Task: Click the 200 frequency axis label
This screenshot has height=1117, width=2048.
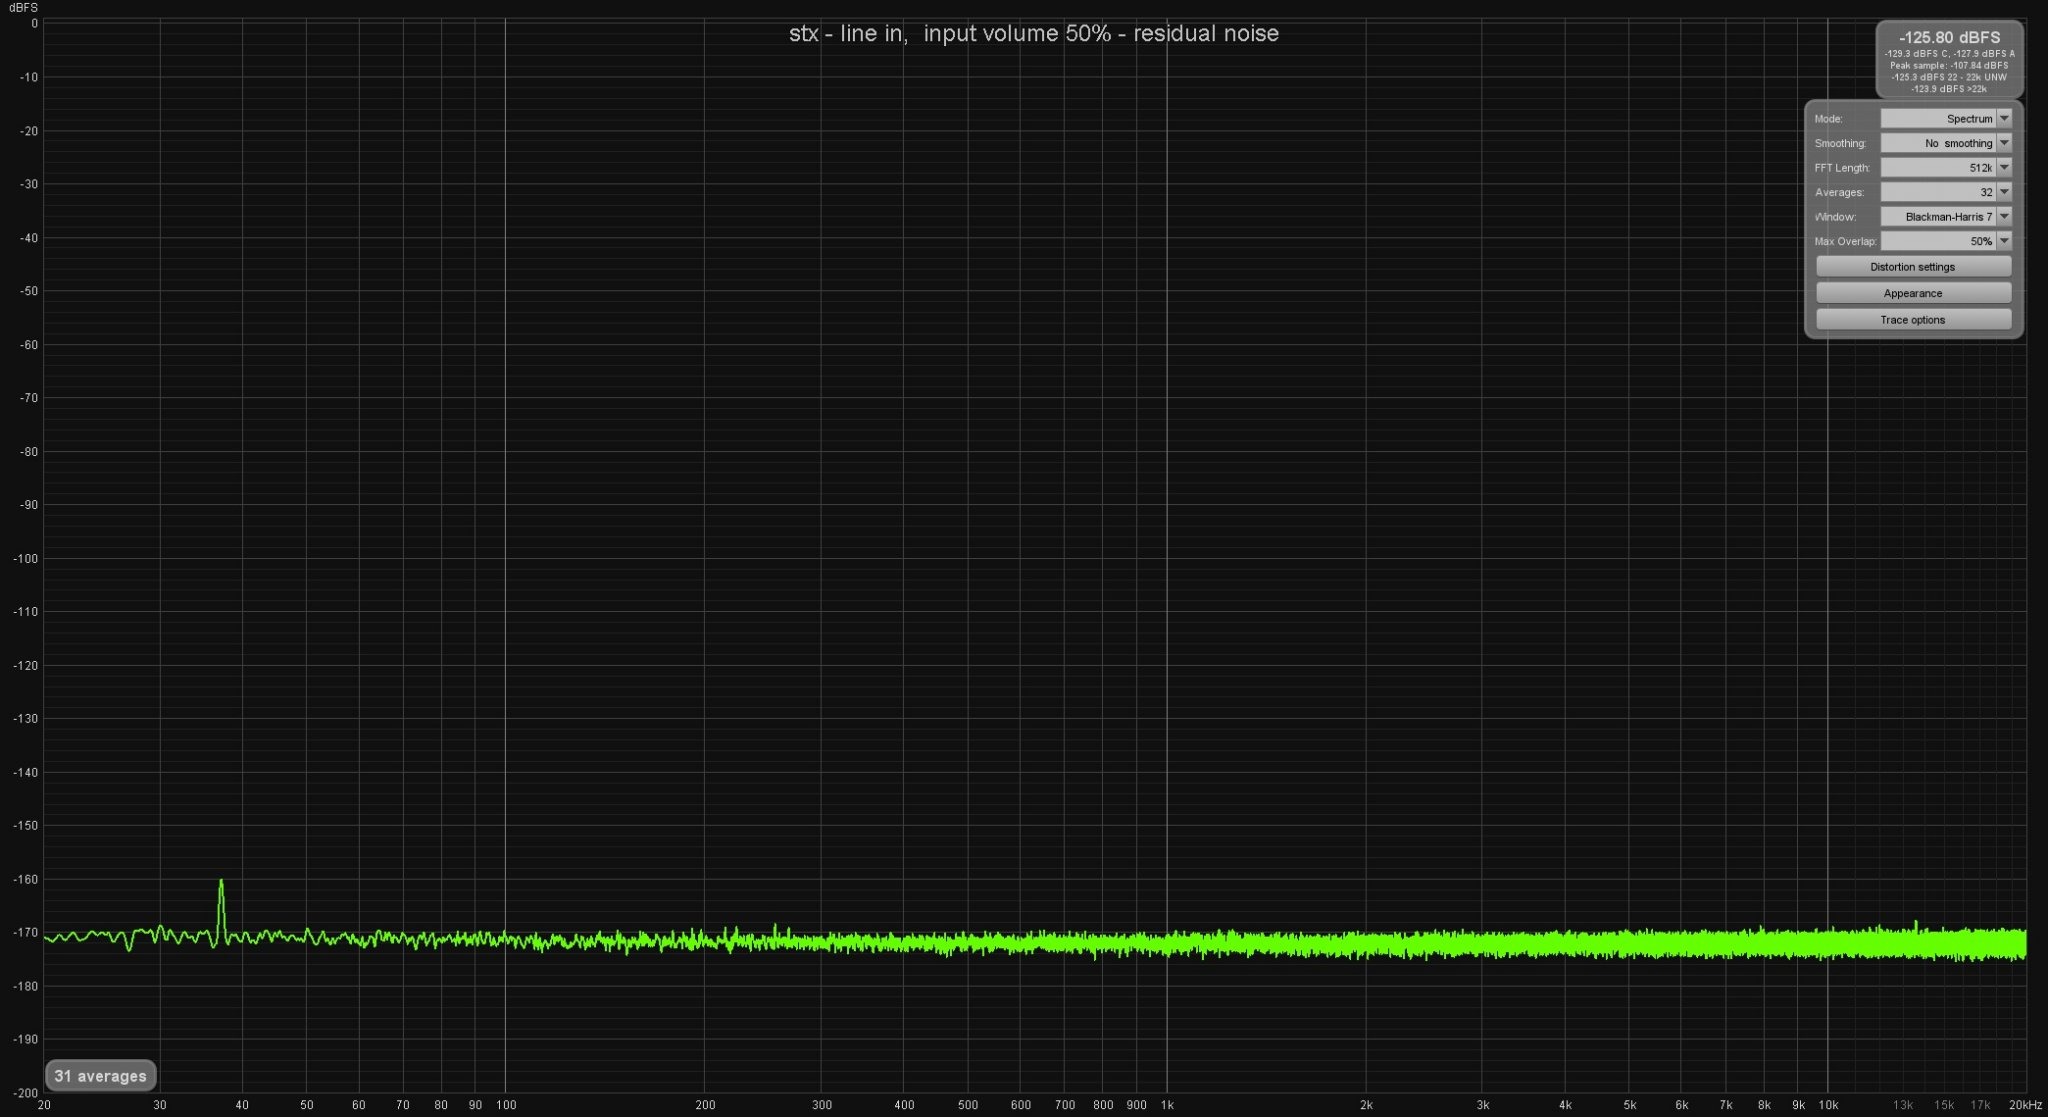Action: point(705,1105)
